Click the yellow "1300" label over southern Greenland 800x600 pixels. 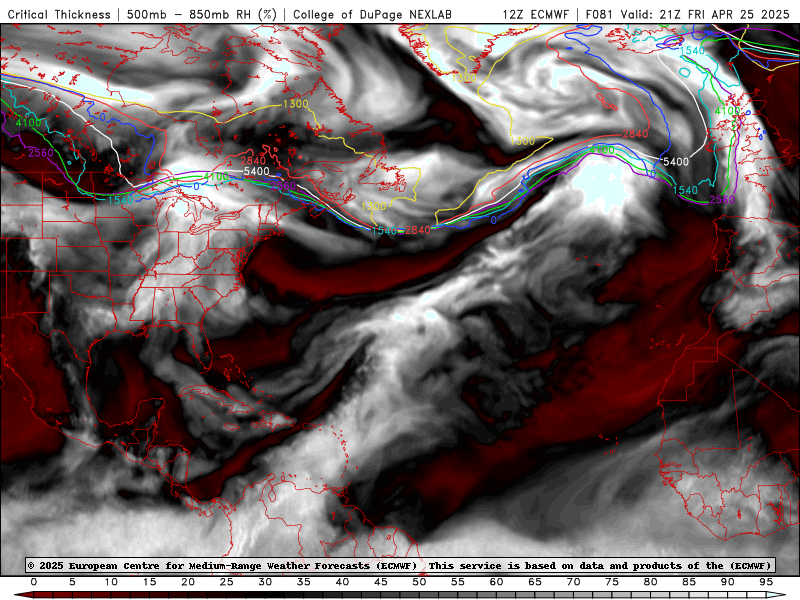pyautogui.click(x=464, y=78)
